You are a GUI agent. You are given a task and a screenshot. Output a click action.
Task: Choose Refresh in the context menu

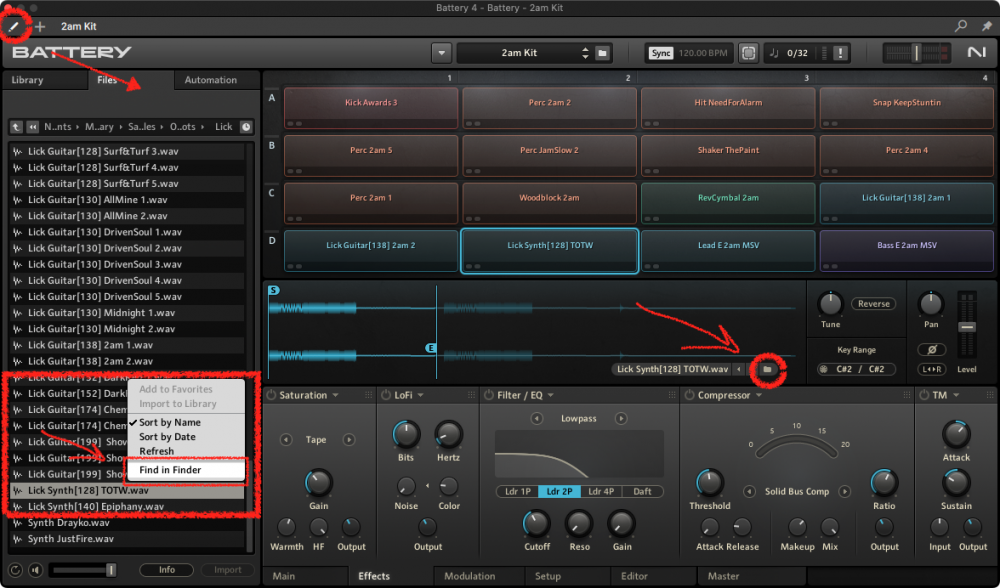click(x=156, y=452)
